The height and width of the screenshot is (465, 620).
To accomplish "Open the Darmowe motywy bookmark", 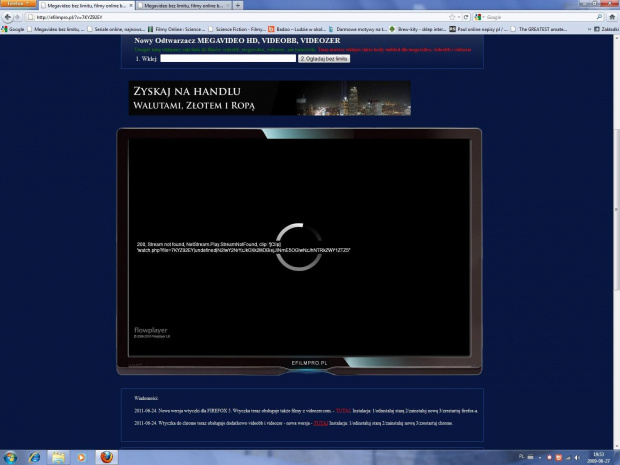I will click(358, 29).
